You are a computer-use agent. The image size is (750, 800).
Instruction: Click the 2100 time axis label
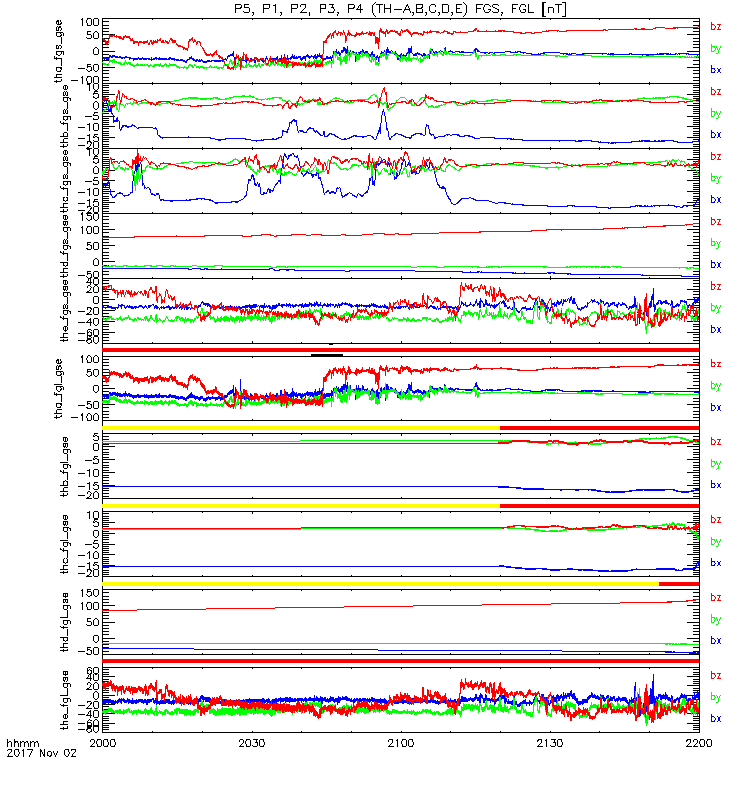[x=401, y=743]
